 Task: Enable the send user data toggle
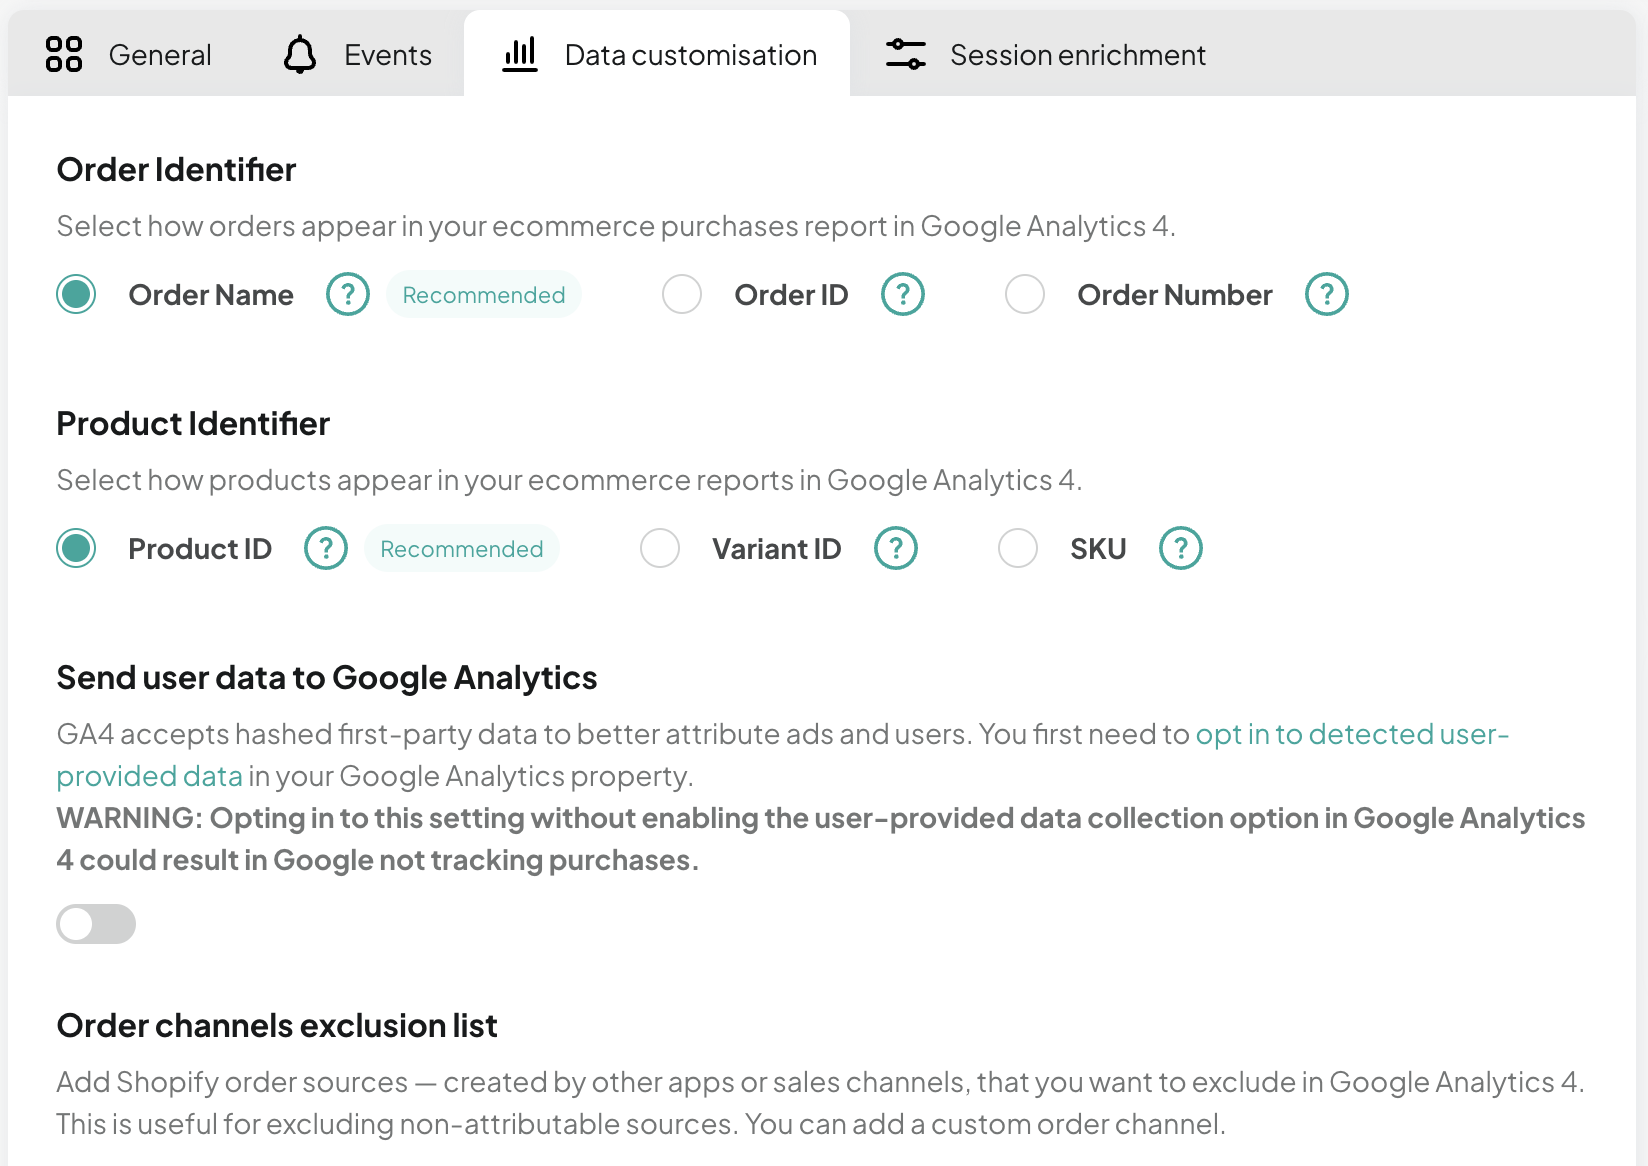pyautogui.click(x=96, y=924)
